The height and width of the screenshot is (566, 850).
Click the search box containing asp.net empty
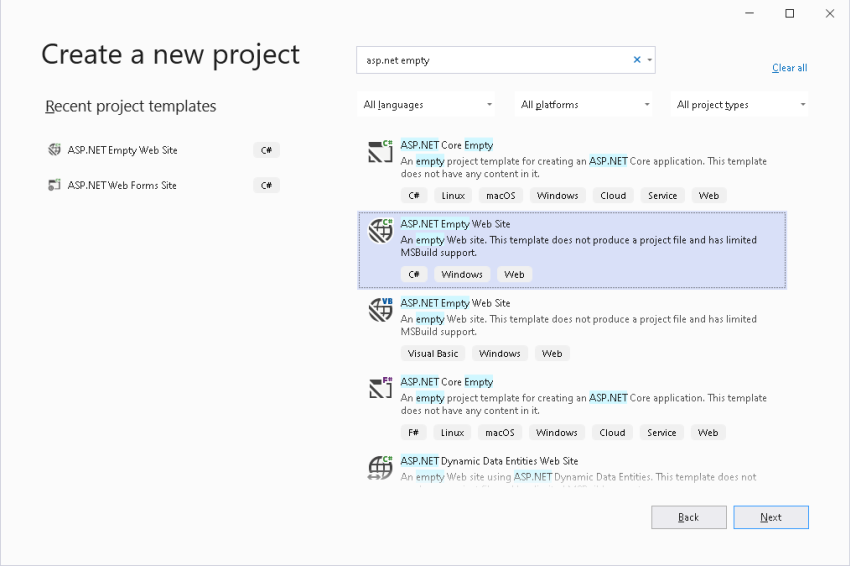click(496, 60)
